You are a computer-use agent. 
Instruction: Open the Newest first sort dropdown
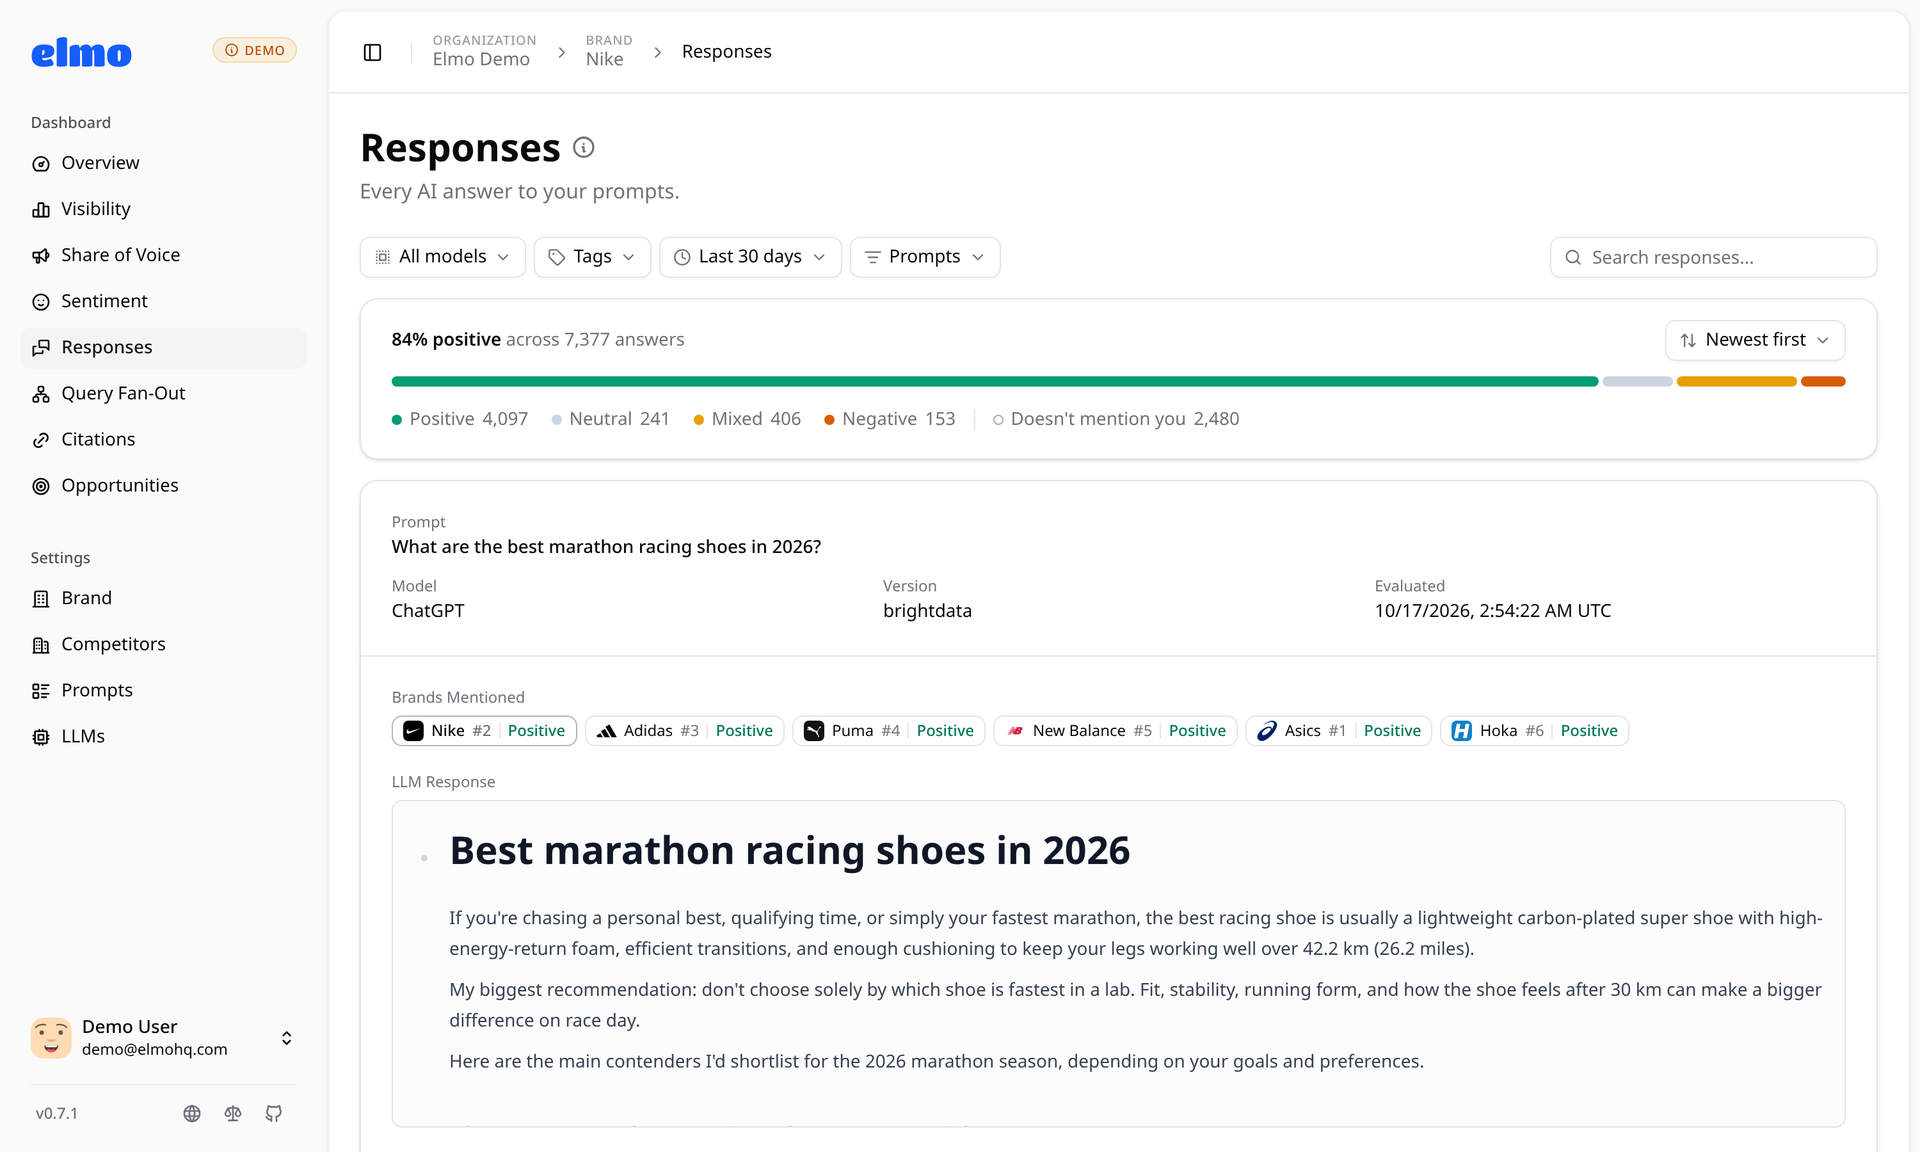(x=1755, y=340)
